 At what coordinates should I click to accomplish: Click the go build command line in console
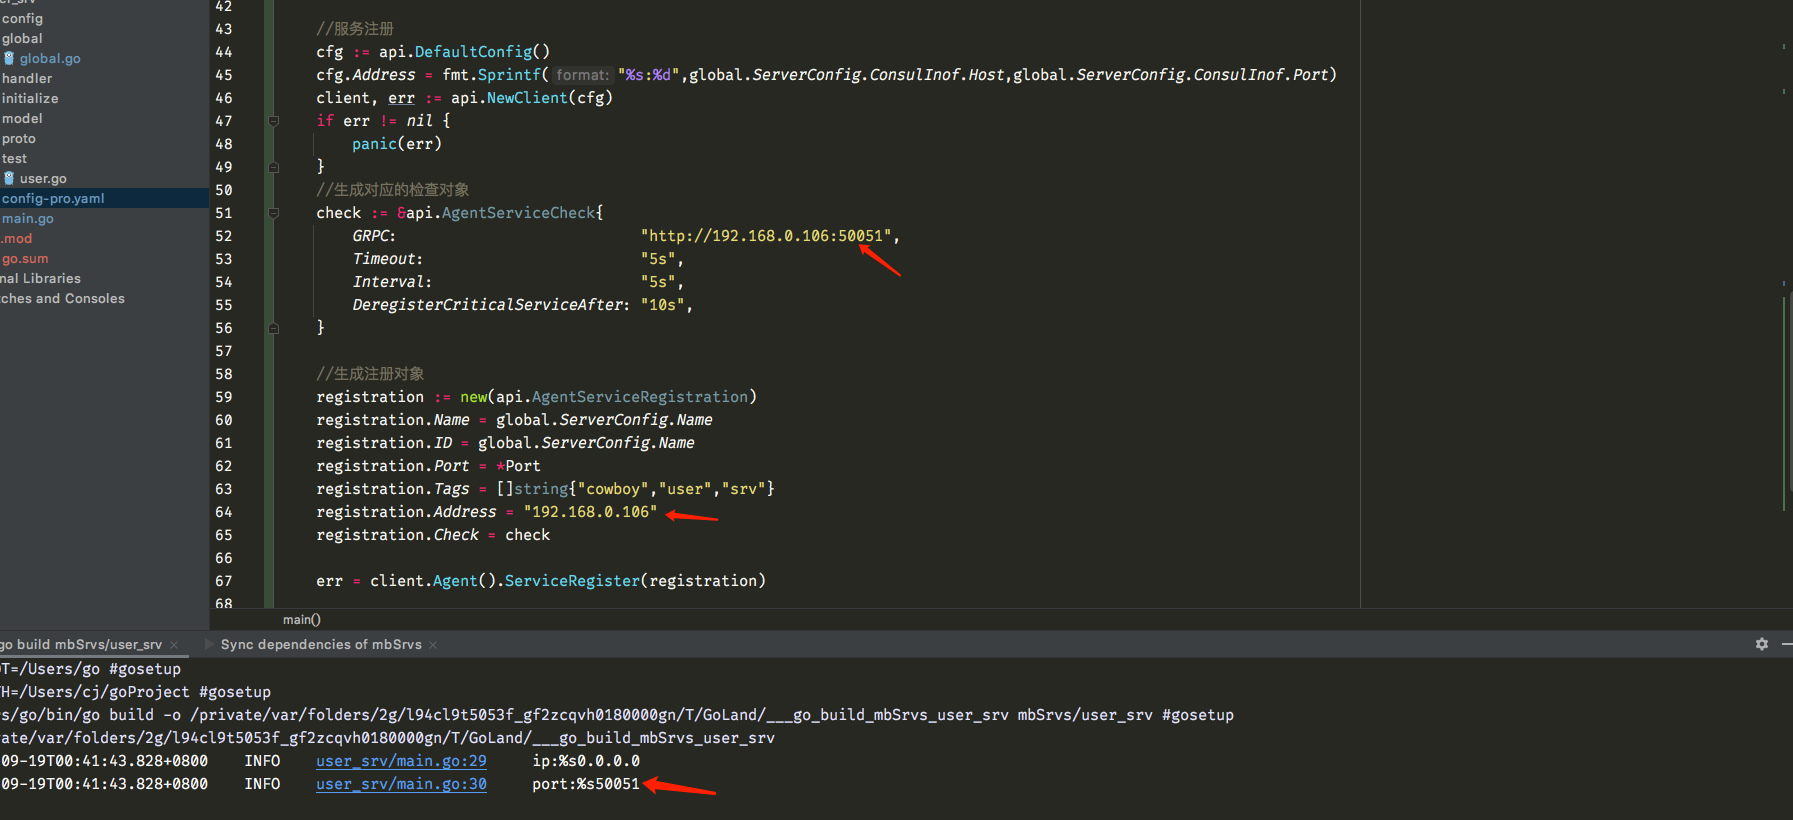pyautogui.click(x=617, y=715)
